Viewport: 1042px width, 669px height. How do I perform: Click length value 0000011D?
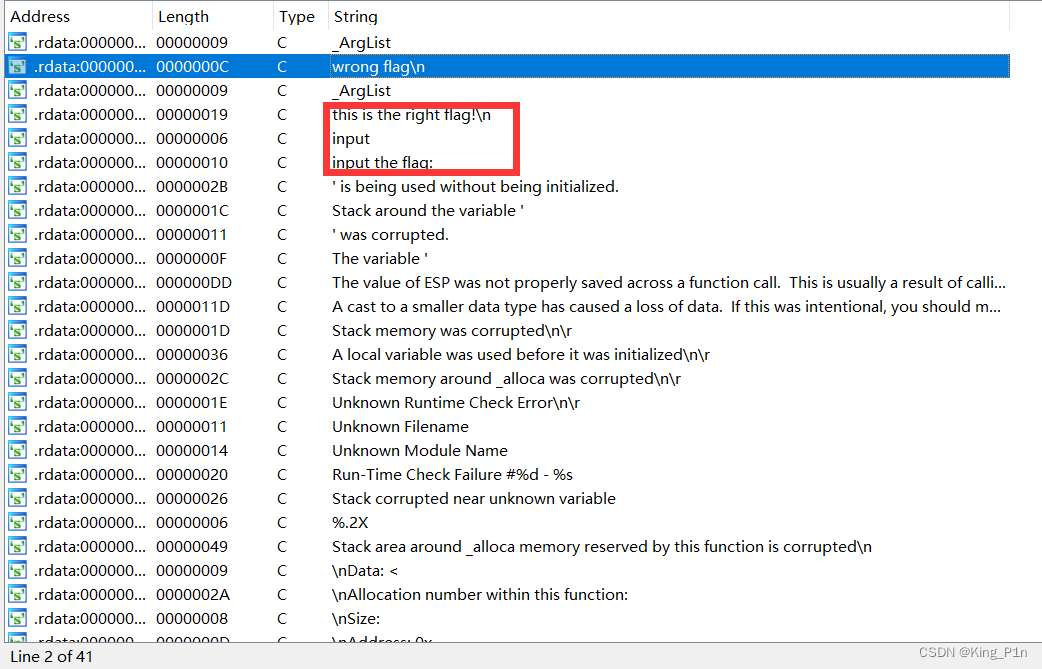point(193,307)
